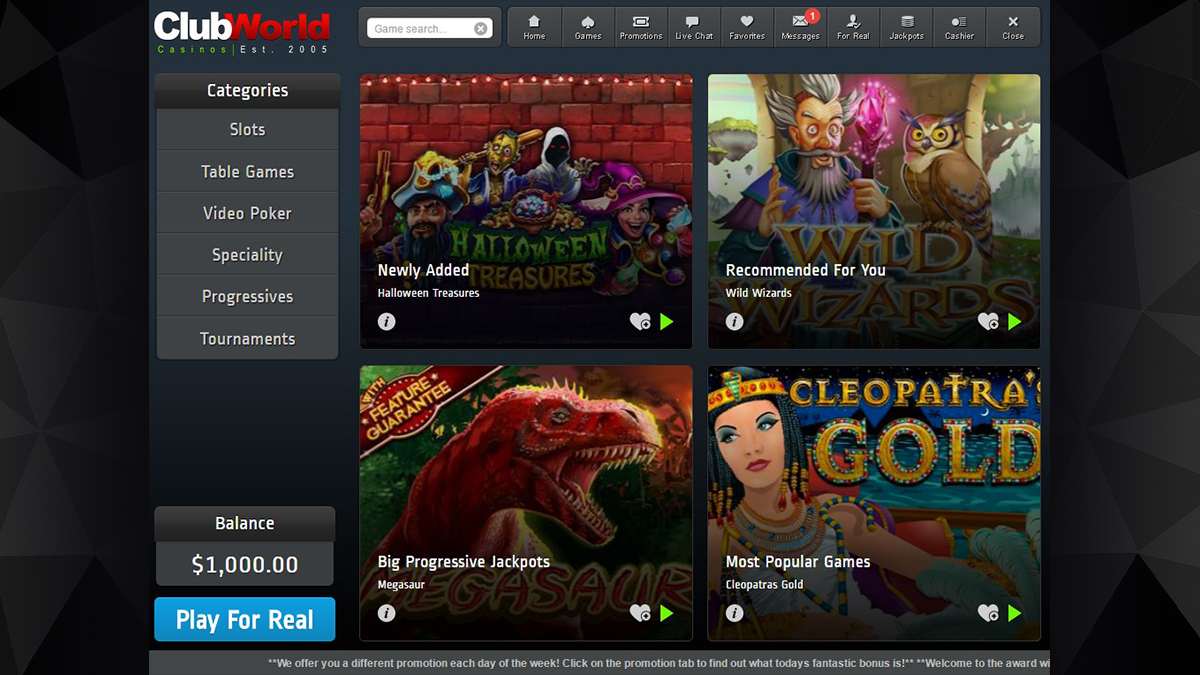This screenshot has width=1200, height=675.
Task: Select the Speciality category
Action: 247,255
